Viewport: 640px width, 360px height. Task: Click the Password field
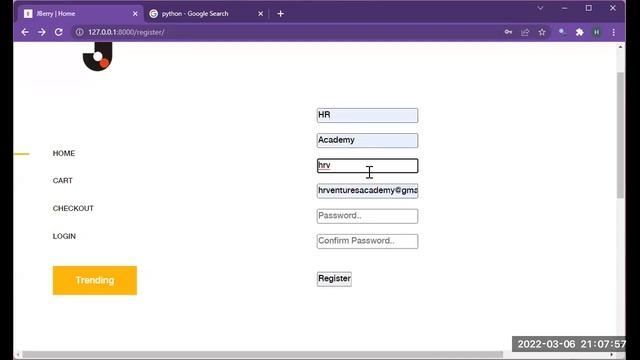coord(367,216)
